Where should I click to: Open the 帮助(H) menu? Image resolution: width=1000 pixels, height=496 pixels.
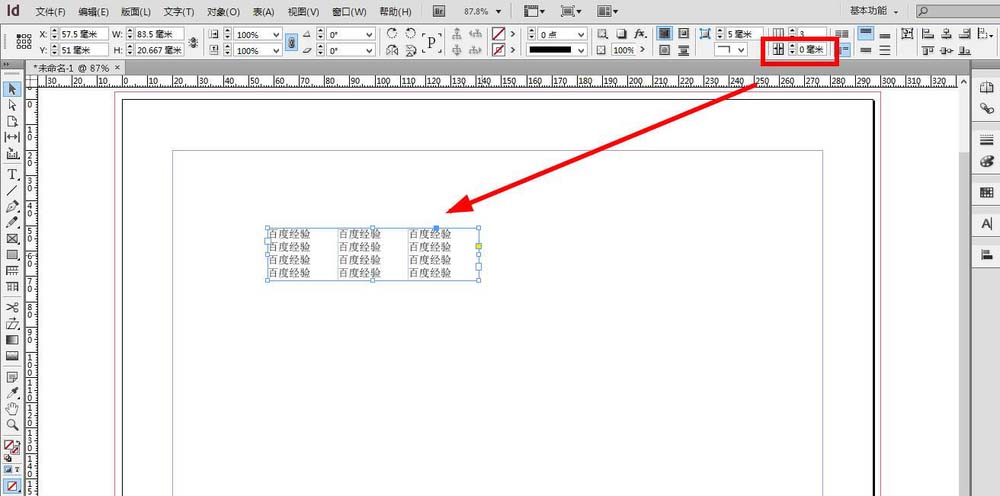tap(395, 11)
